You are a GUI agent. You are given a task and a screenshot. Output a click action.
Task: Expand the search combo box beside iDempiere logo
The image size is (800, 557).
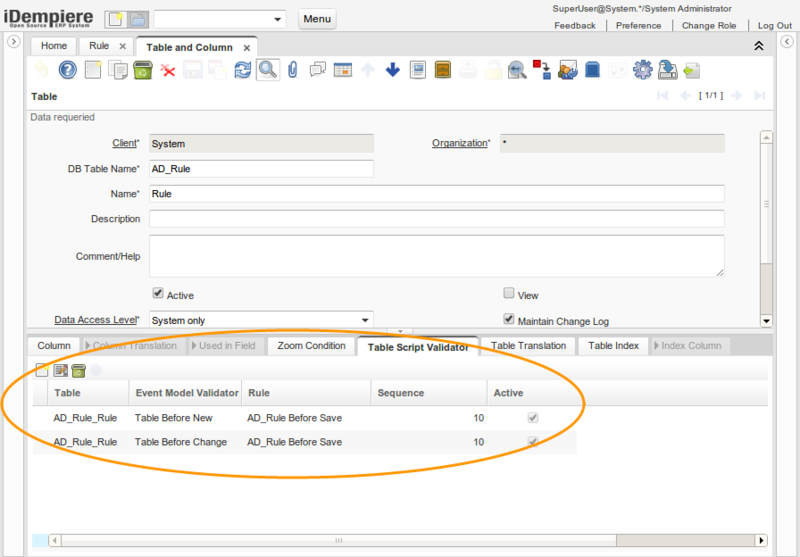pyautogui.click(x=277, y=19)
